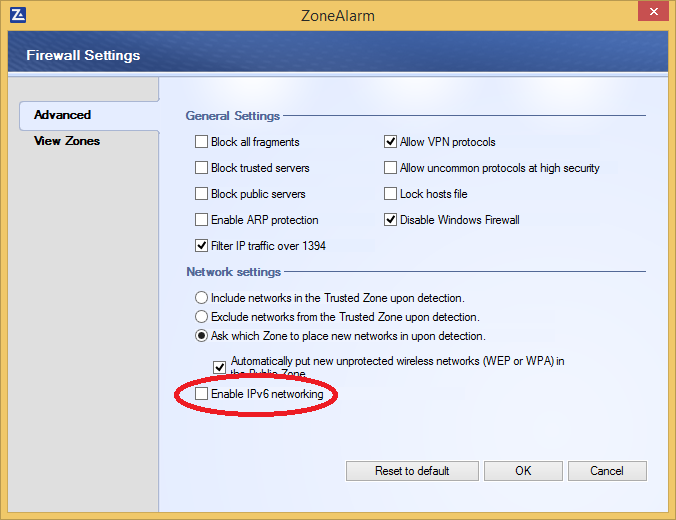Viewport: 676px width, 520px height.
Task: Check Enable IPv6 networking
Action: [x=201, y=393]
